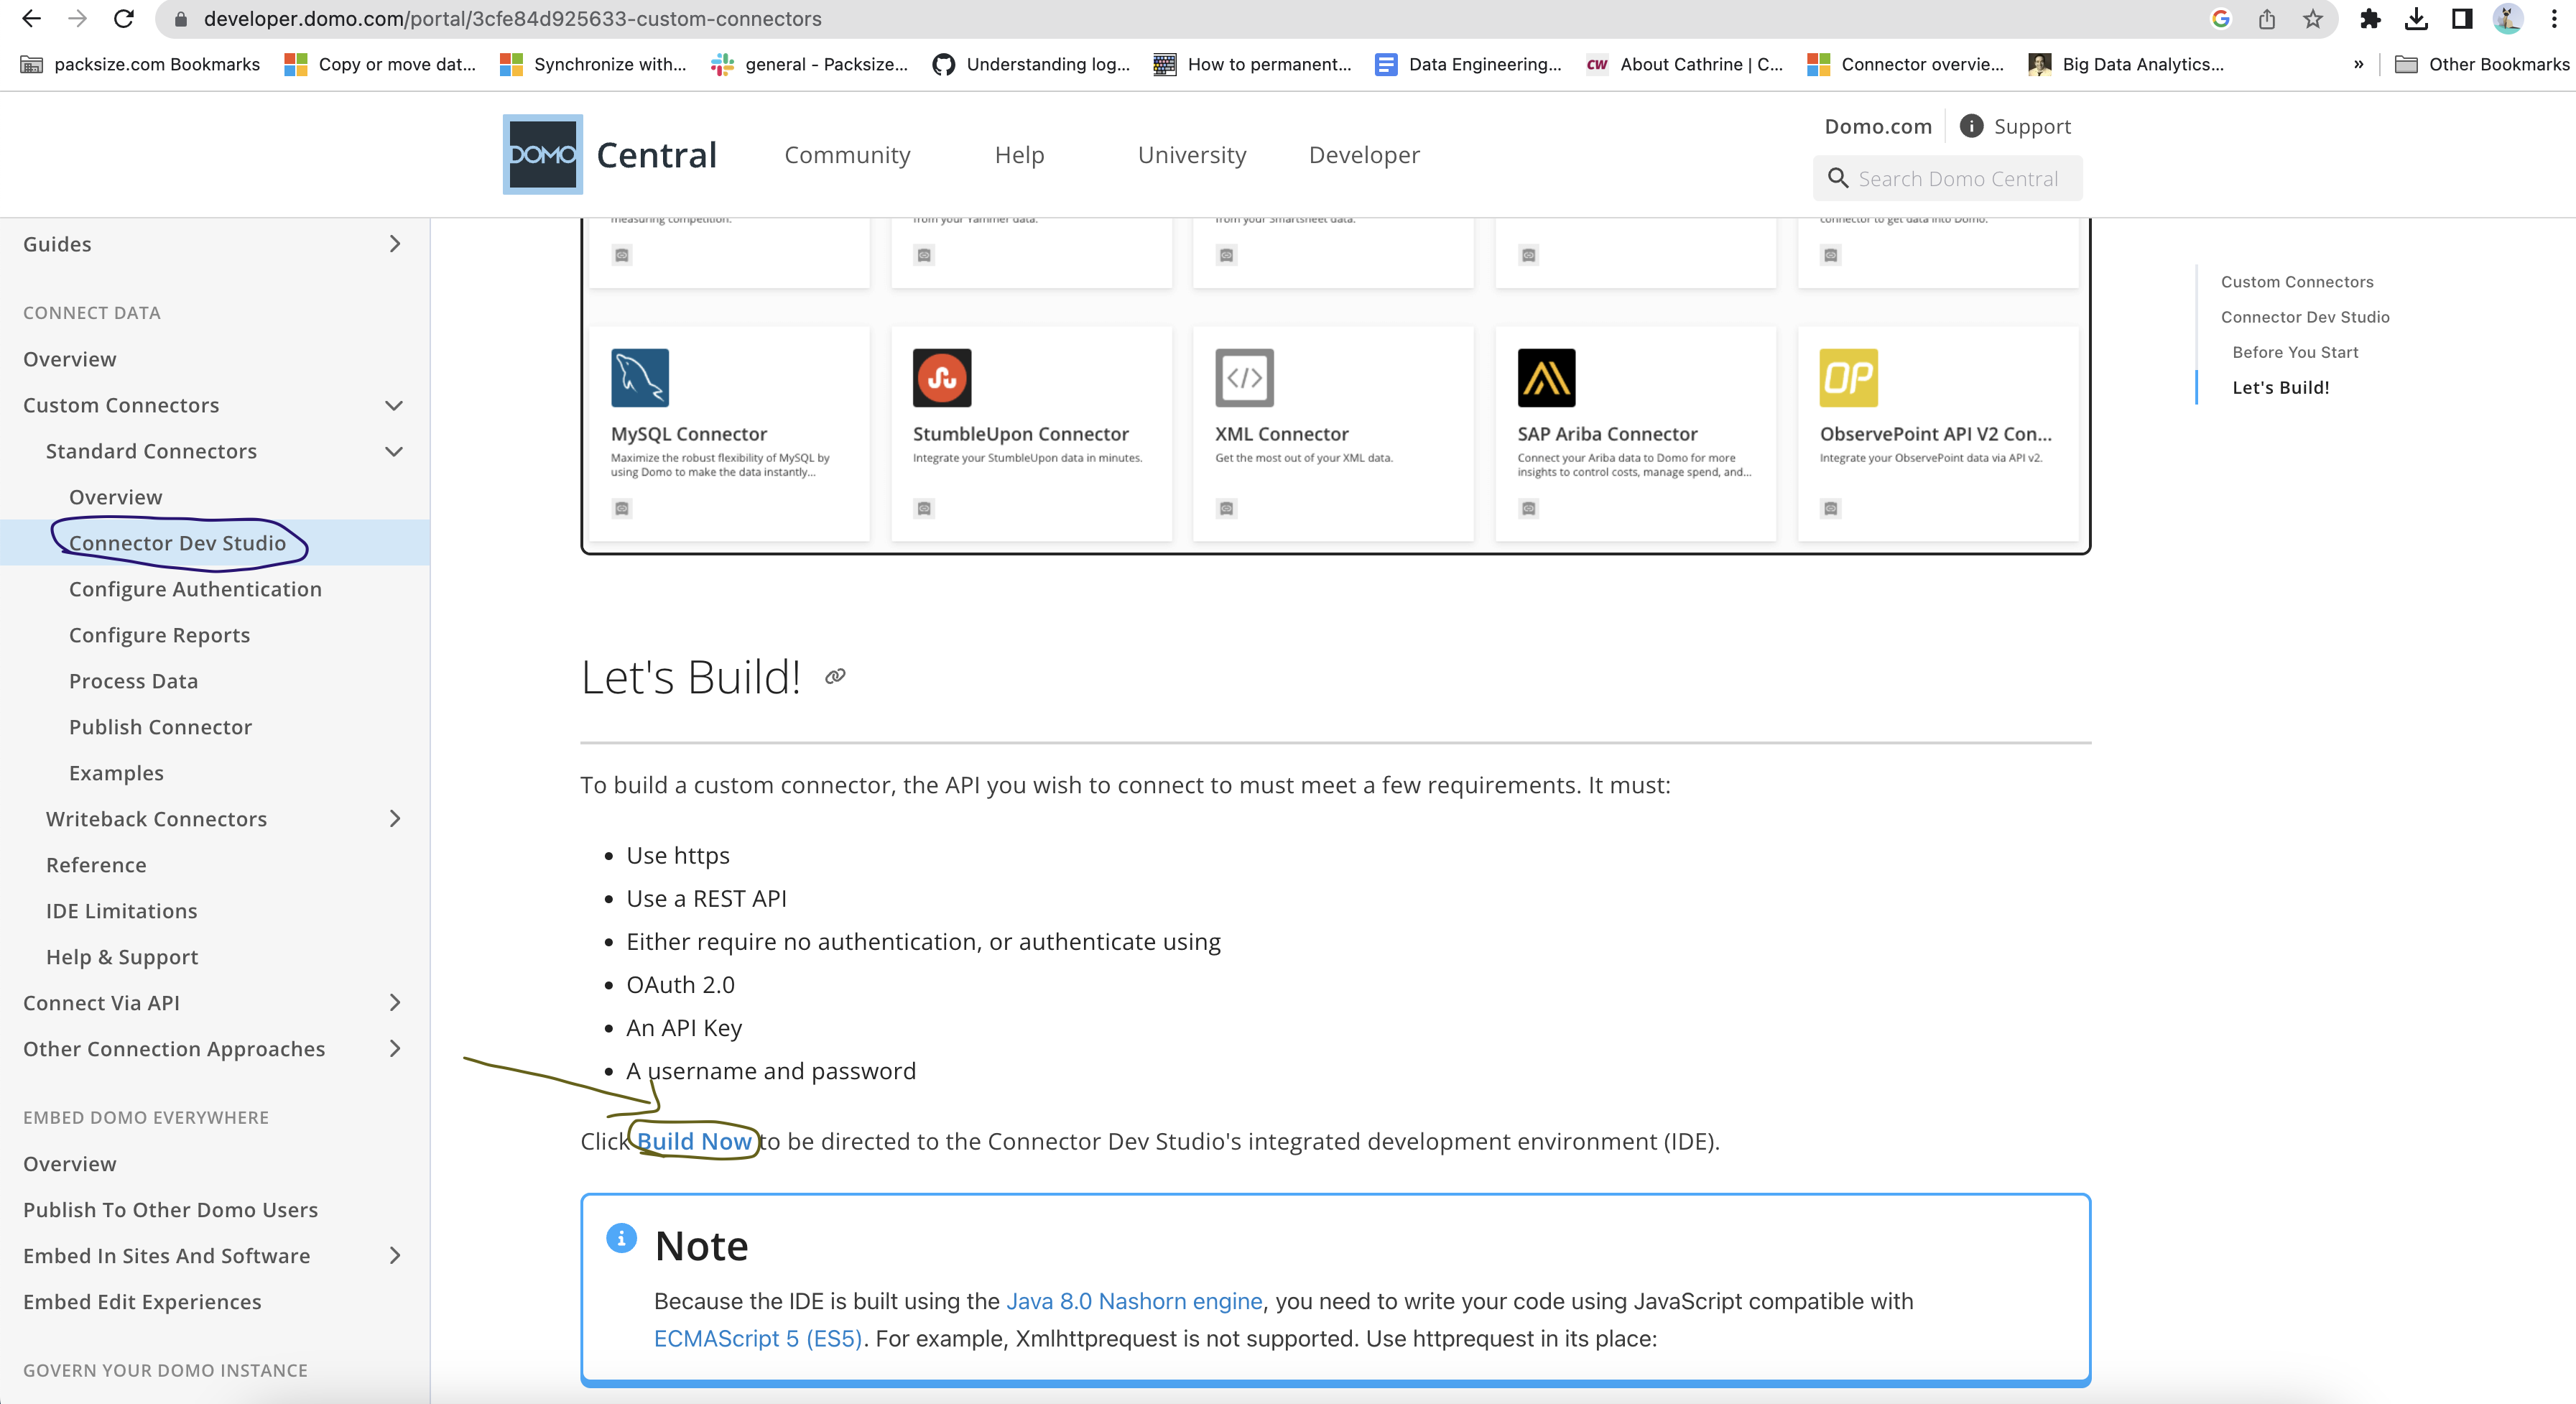2576x1404 pixels.
Task: Click the MySQL Connector dolphin icon
Action: tap(640, 377)
